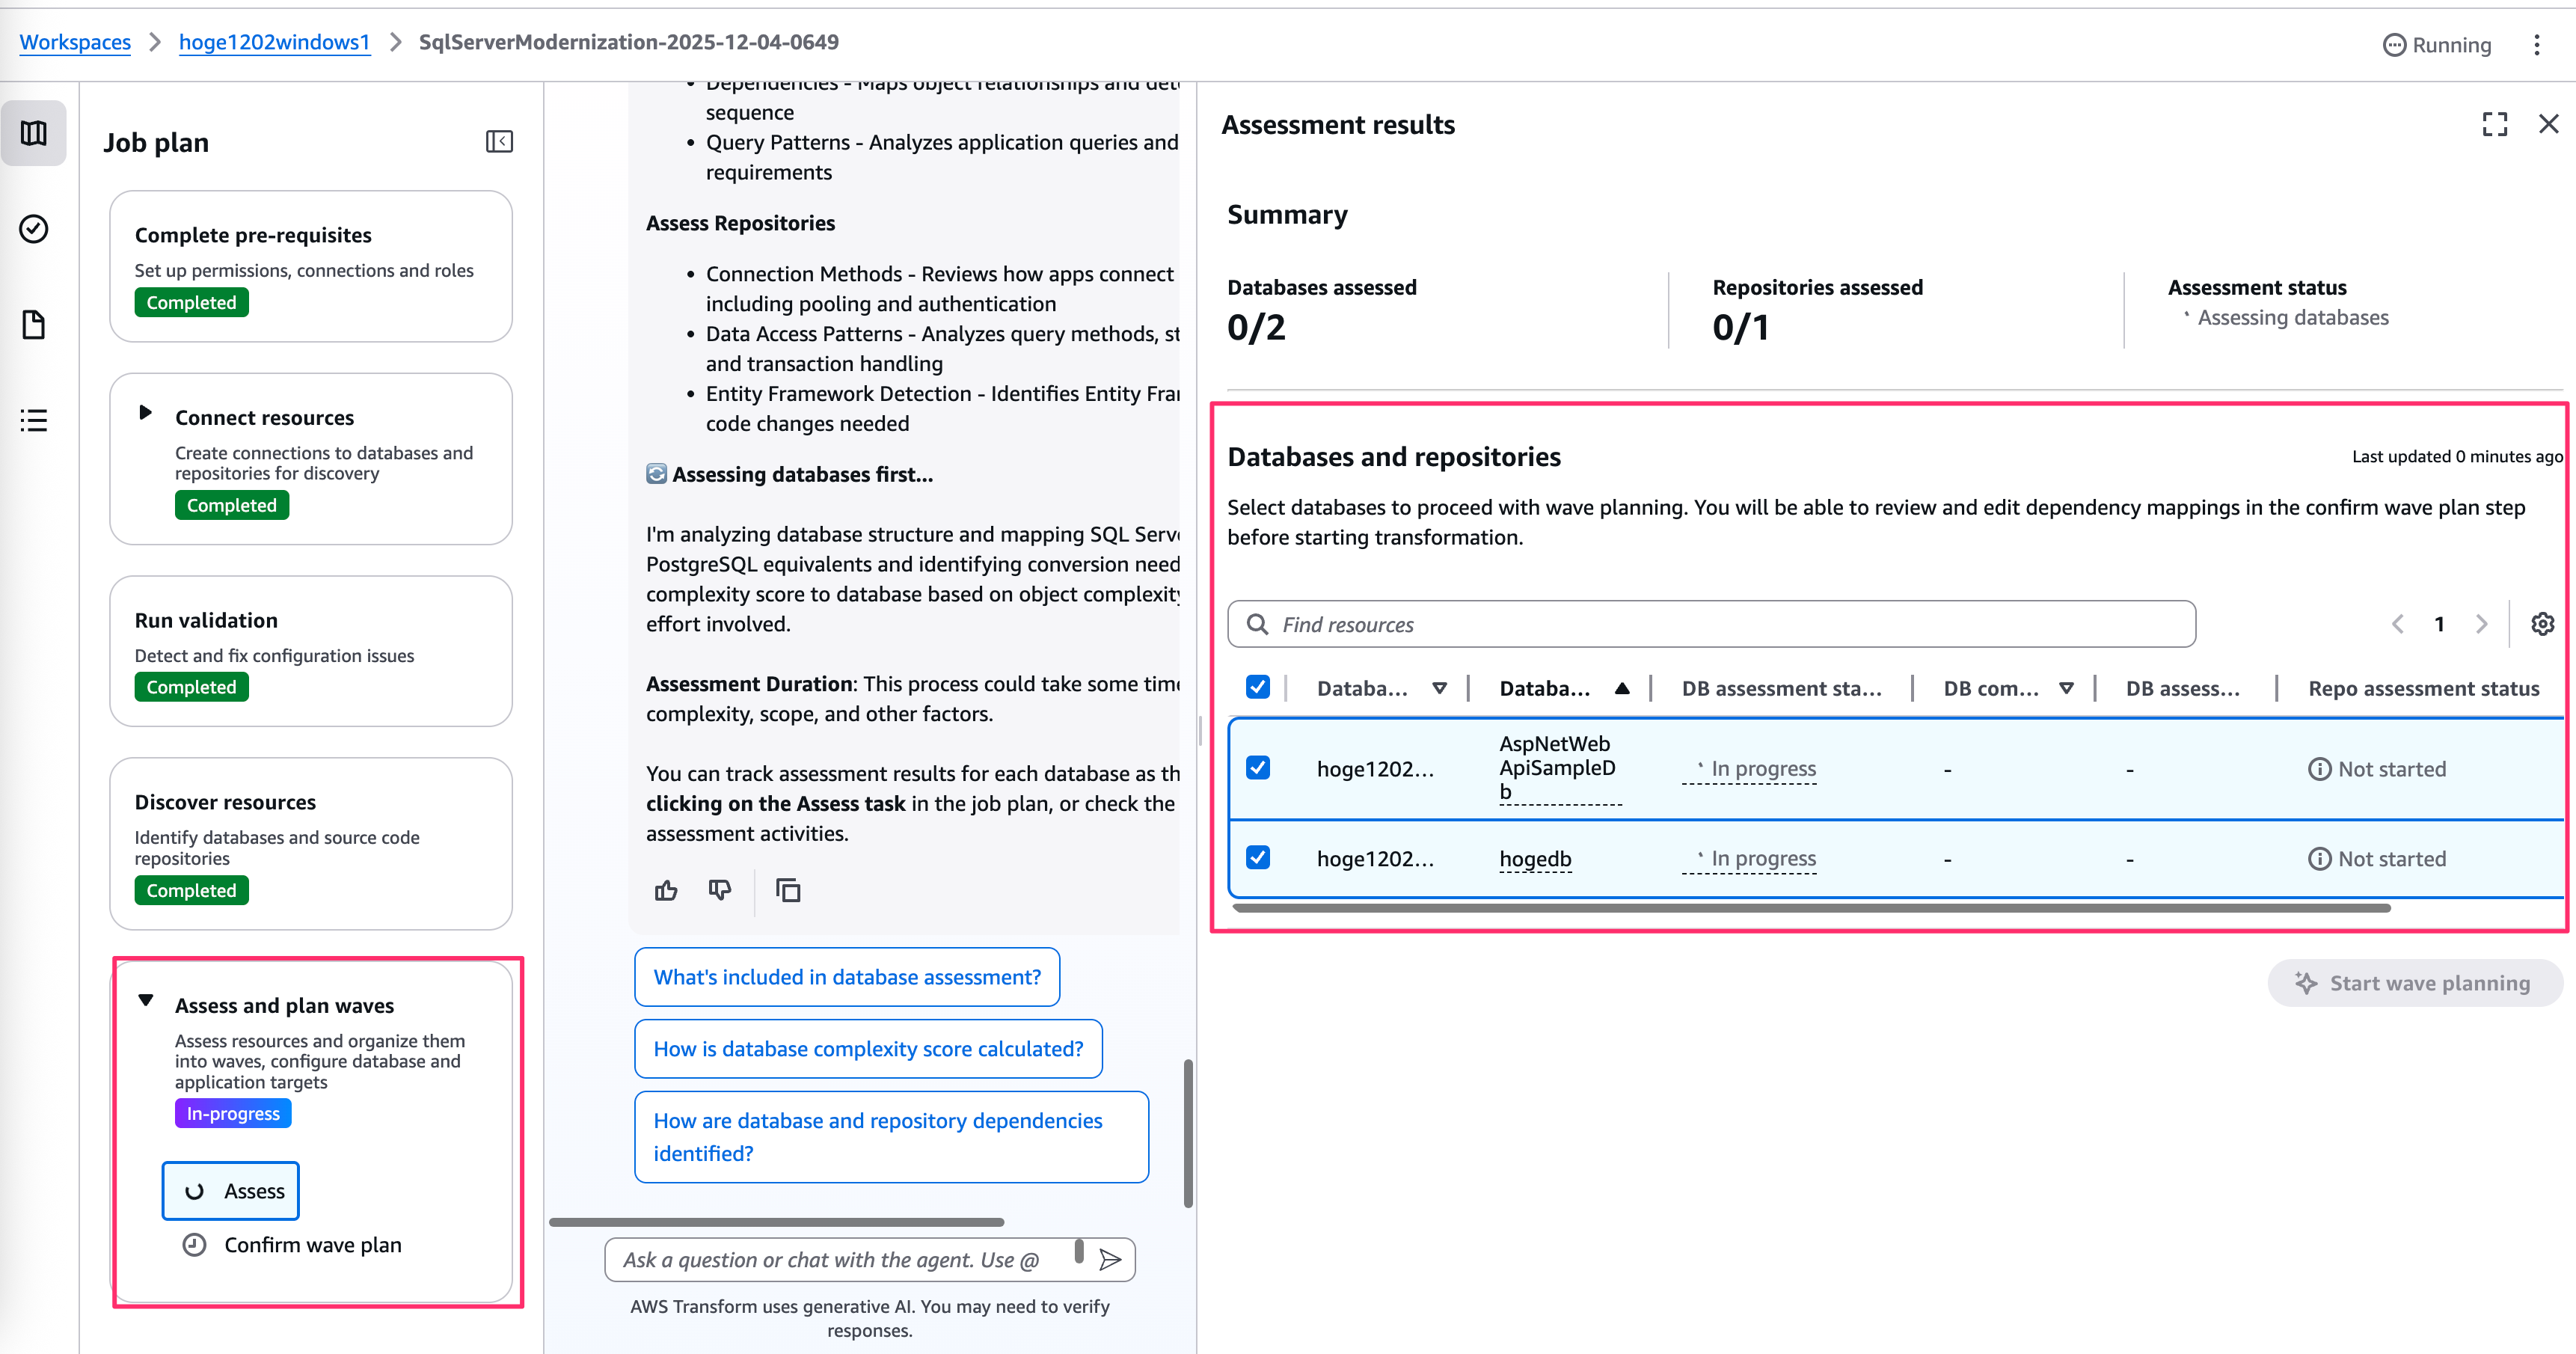The height and width of the screenshot is (1354, 2576).
Task: Uncheck the AspNetWebApiSampleDb row checkbox
Action: point(1258,768)
